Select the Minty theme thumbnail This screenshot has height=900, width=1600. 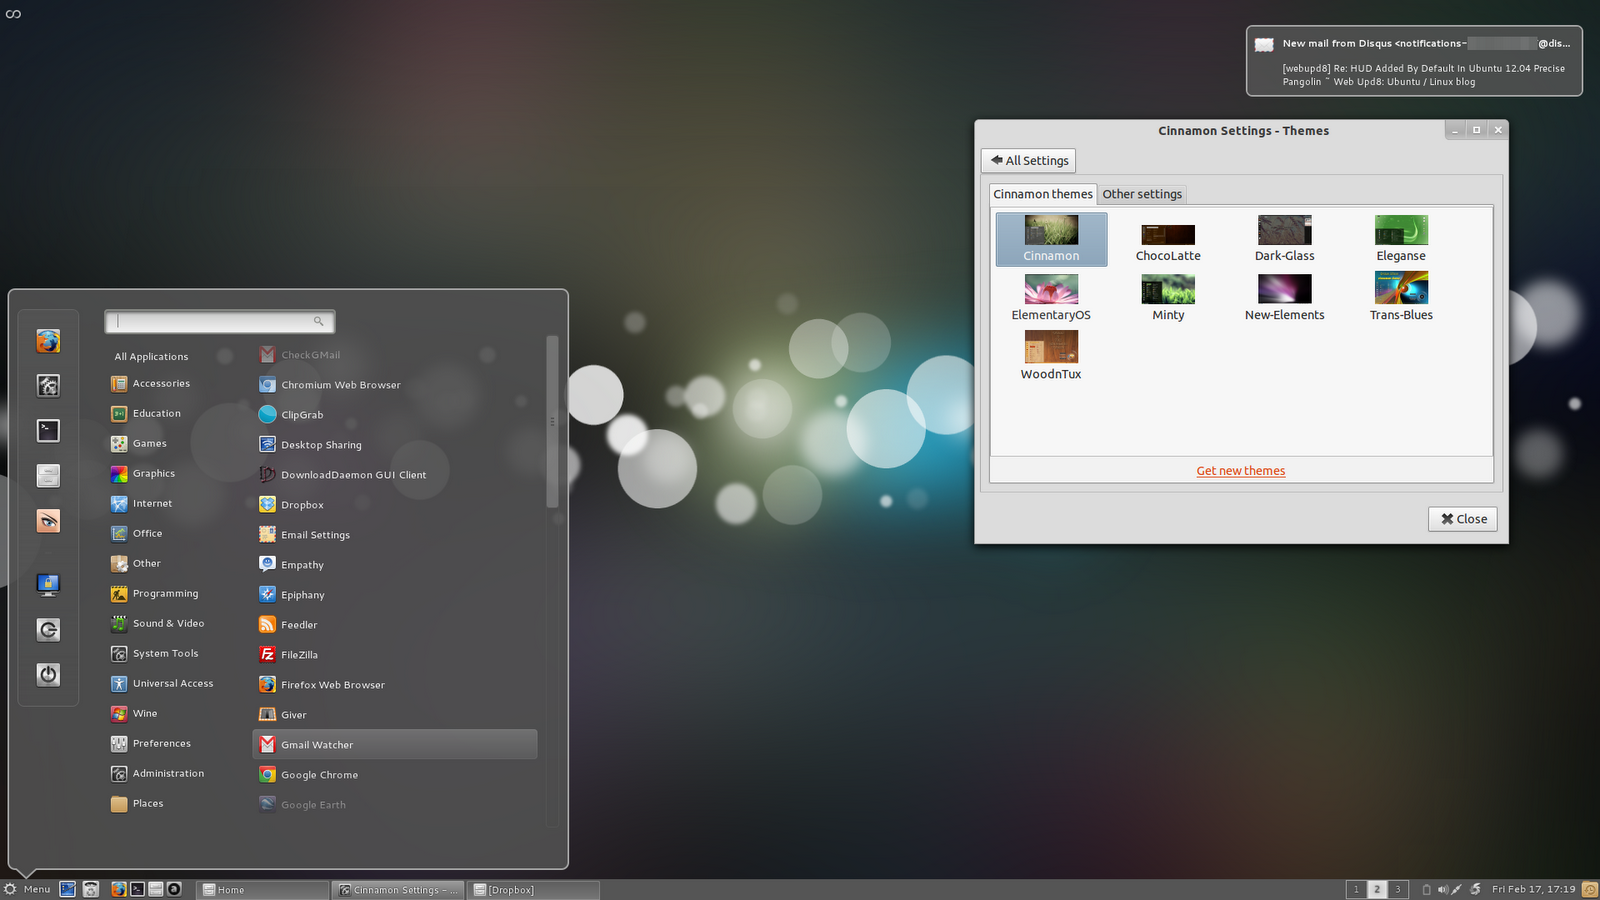pyautogui.click(x=1167, y=289)
